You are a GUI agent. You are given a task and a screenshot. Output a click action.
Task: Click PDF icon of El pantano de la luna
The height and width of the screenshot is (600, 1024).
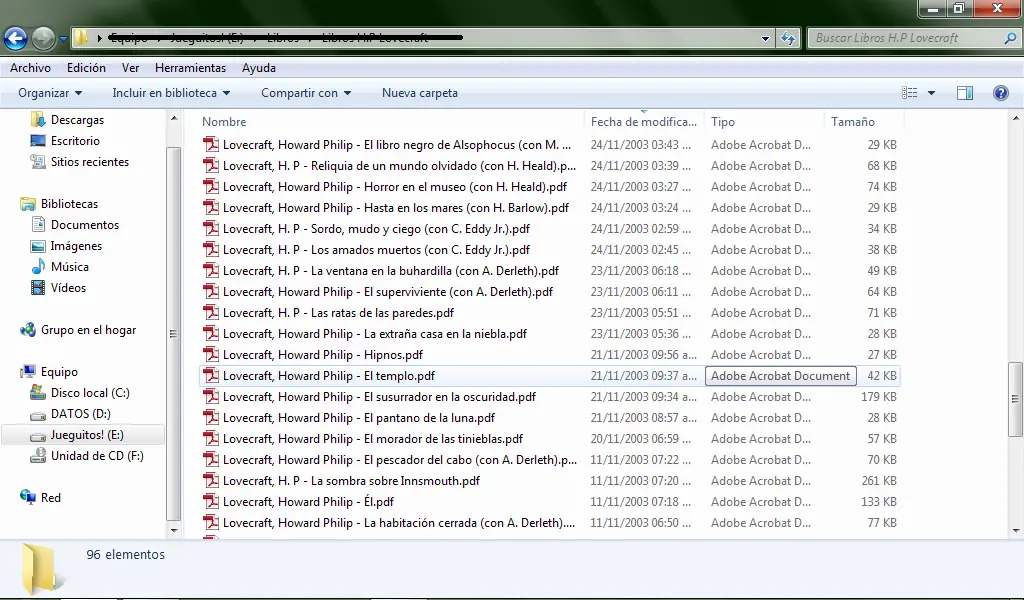click(210, 417)
